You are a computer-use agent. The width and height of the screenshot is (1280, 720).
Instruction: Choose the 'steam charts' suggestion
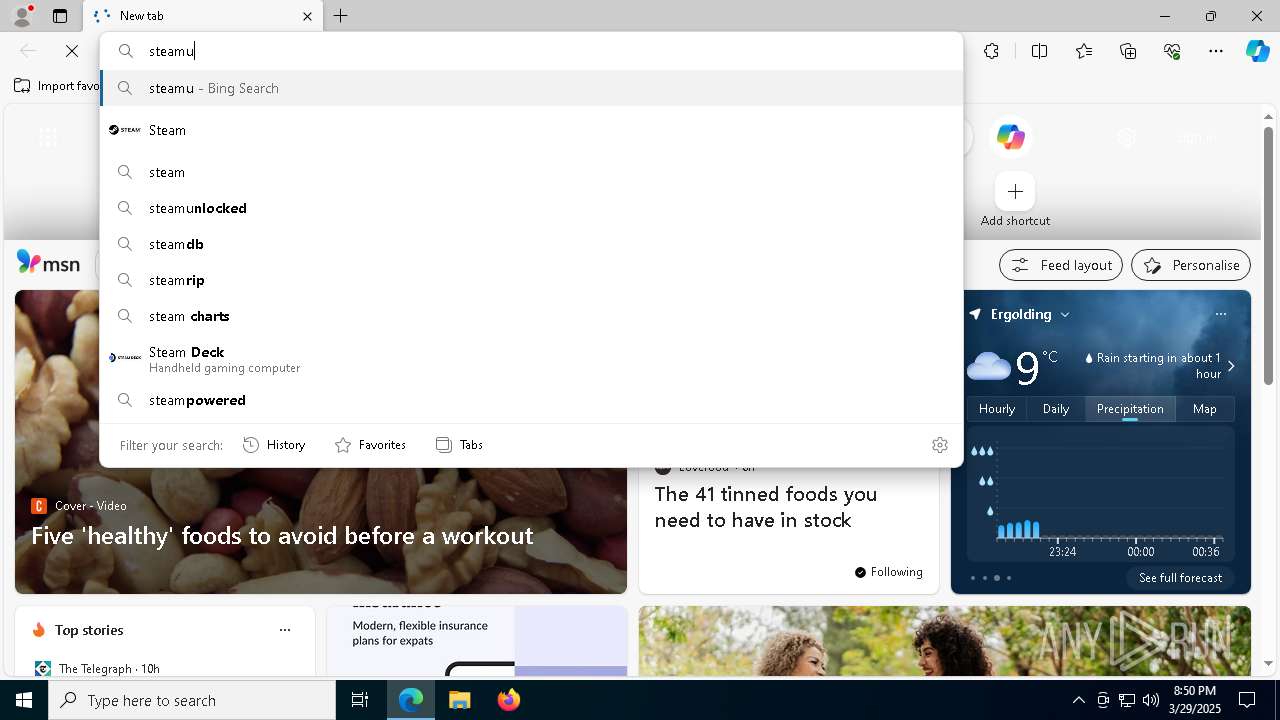(x=531, y=316)
